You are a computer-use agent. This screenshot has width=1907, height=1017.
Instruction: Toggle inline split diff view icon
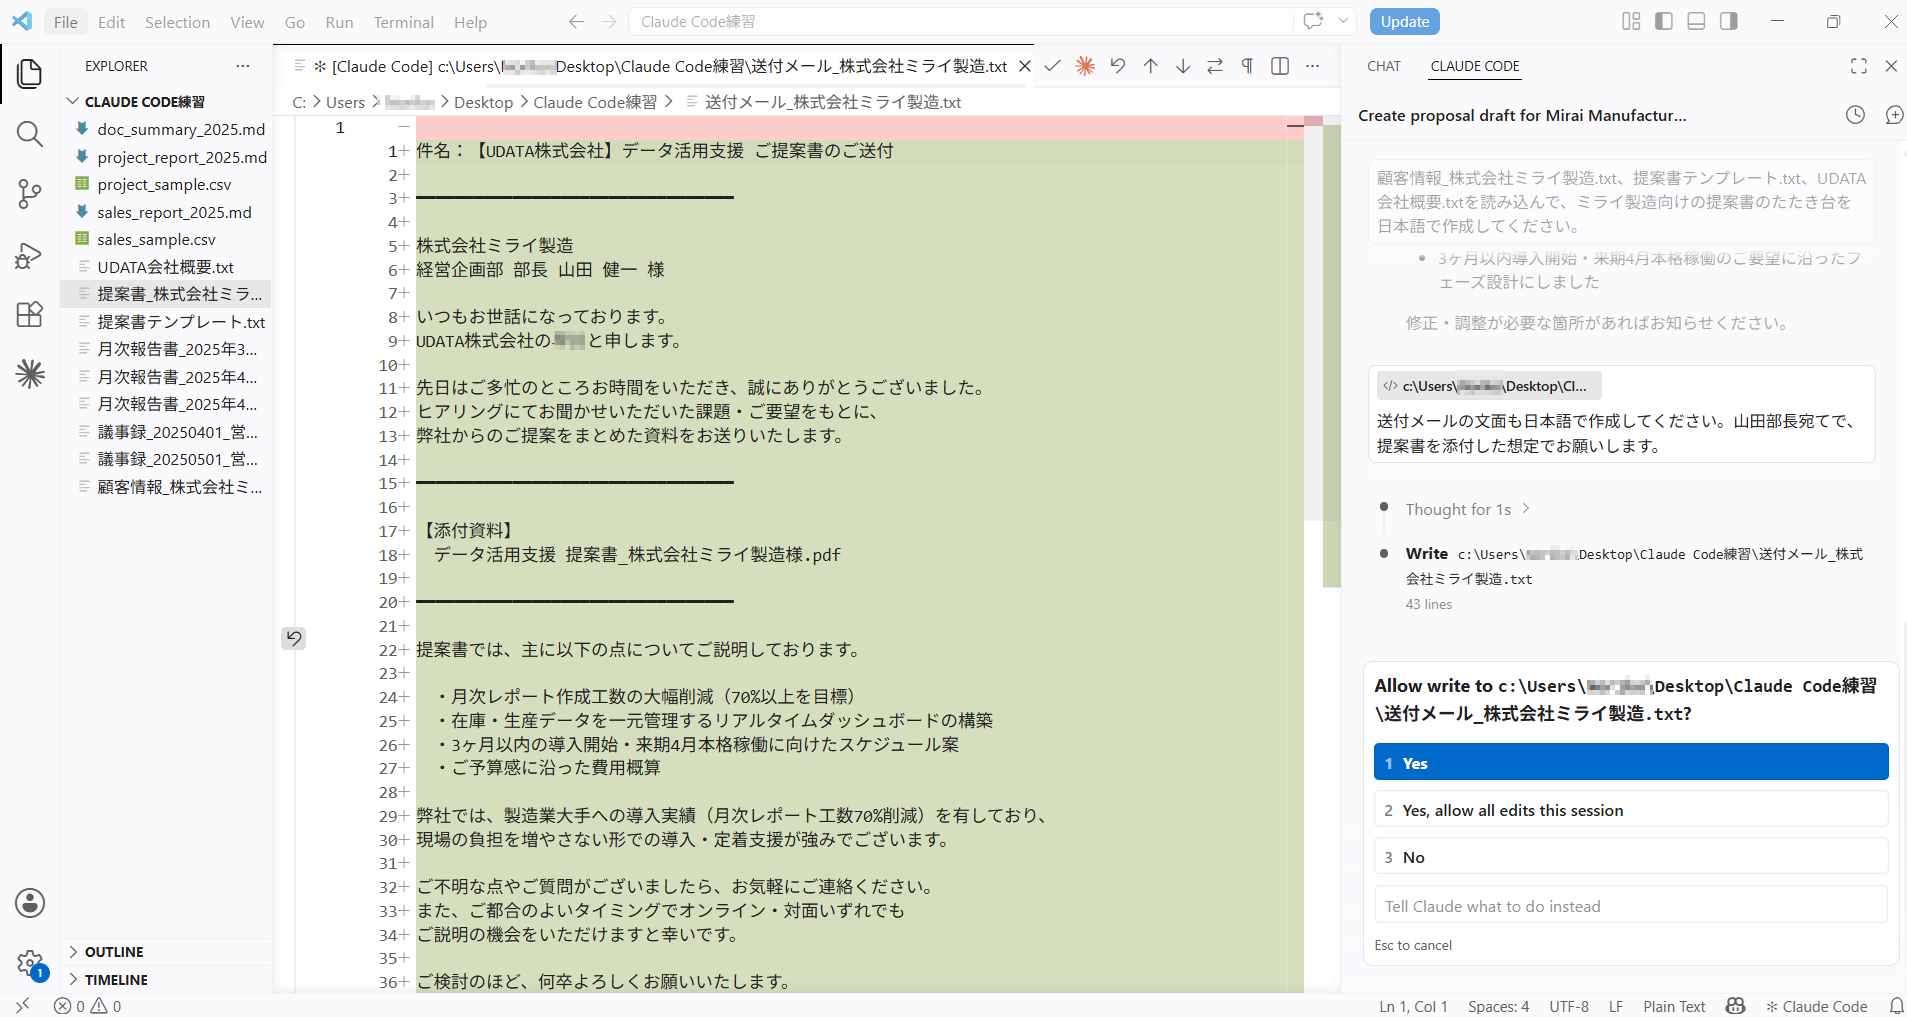(1280, 66)
